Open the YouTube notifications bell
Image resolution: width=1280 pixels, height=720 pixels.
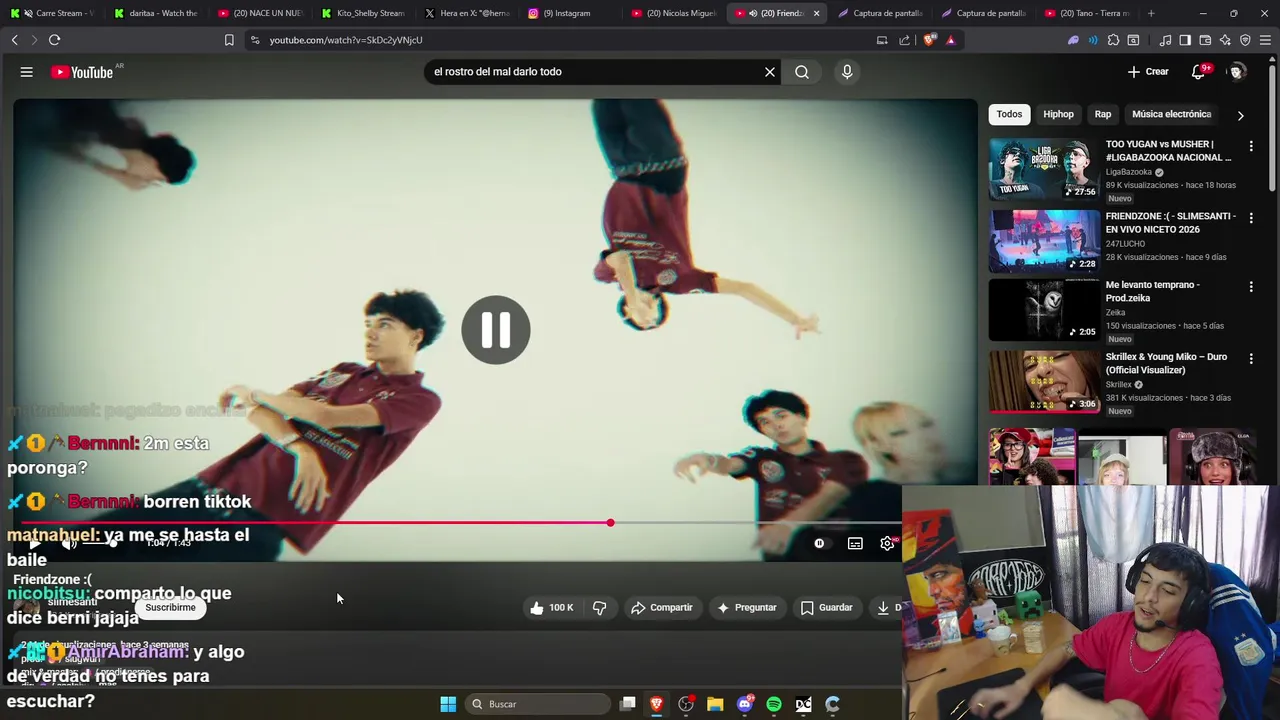1198,72
